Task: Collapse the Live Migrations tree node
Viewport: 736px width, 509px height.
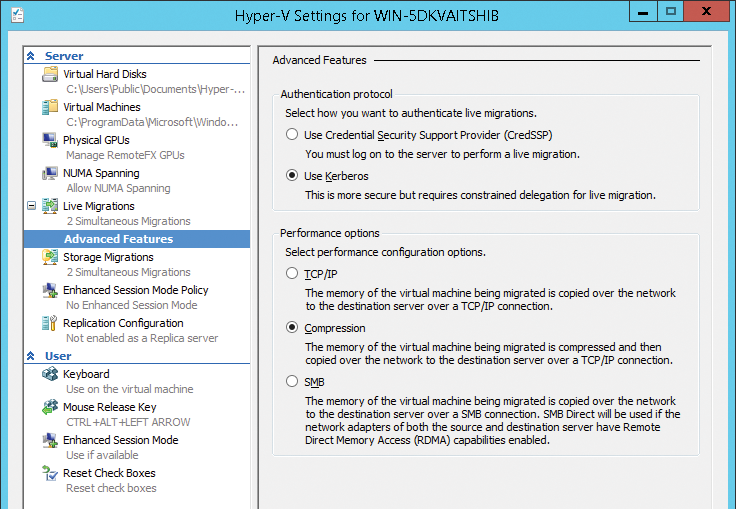Action: coord(31,206)
